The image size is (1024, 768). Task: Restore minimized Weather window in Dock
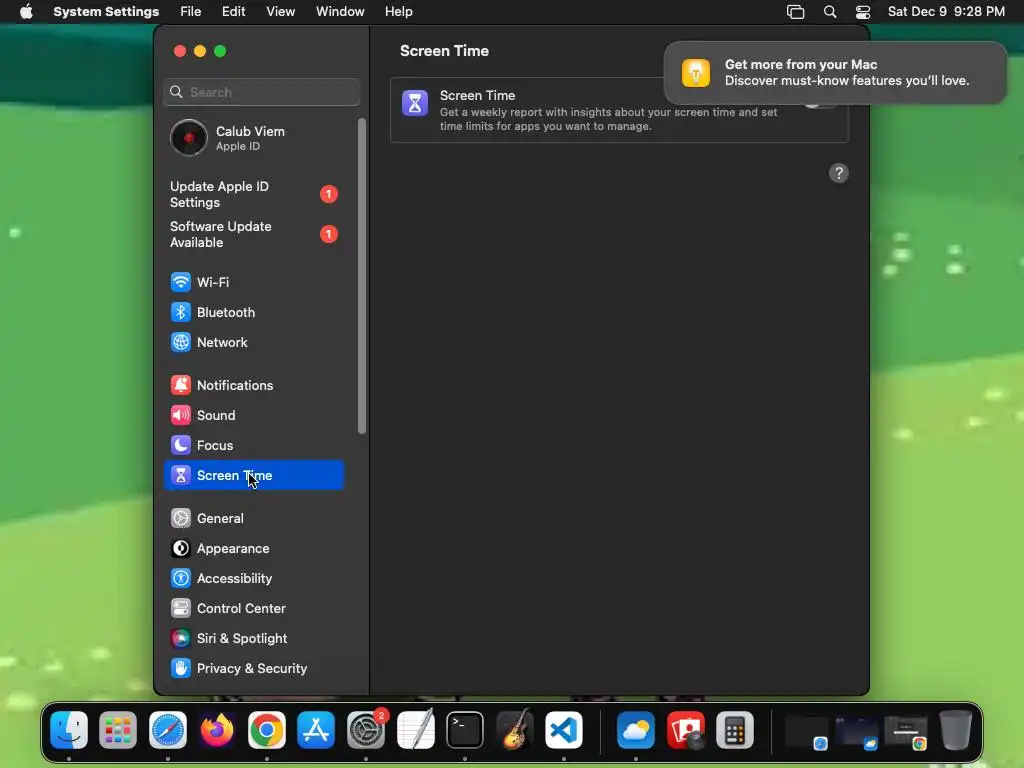pyautogui.click(x=857, y=731)
